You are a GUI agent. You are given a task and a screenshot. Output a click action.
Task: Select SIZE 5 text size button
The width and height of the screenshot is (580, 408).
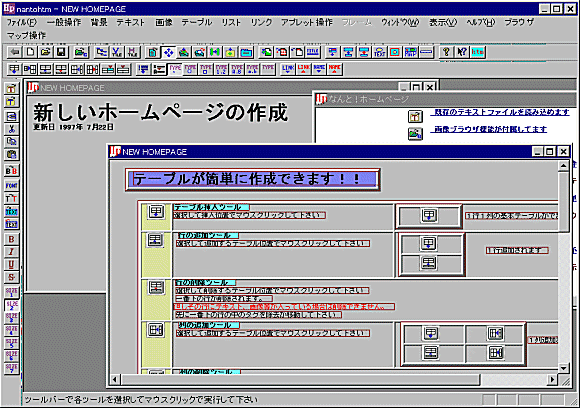coord(11,343)
